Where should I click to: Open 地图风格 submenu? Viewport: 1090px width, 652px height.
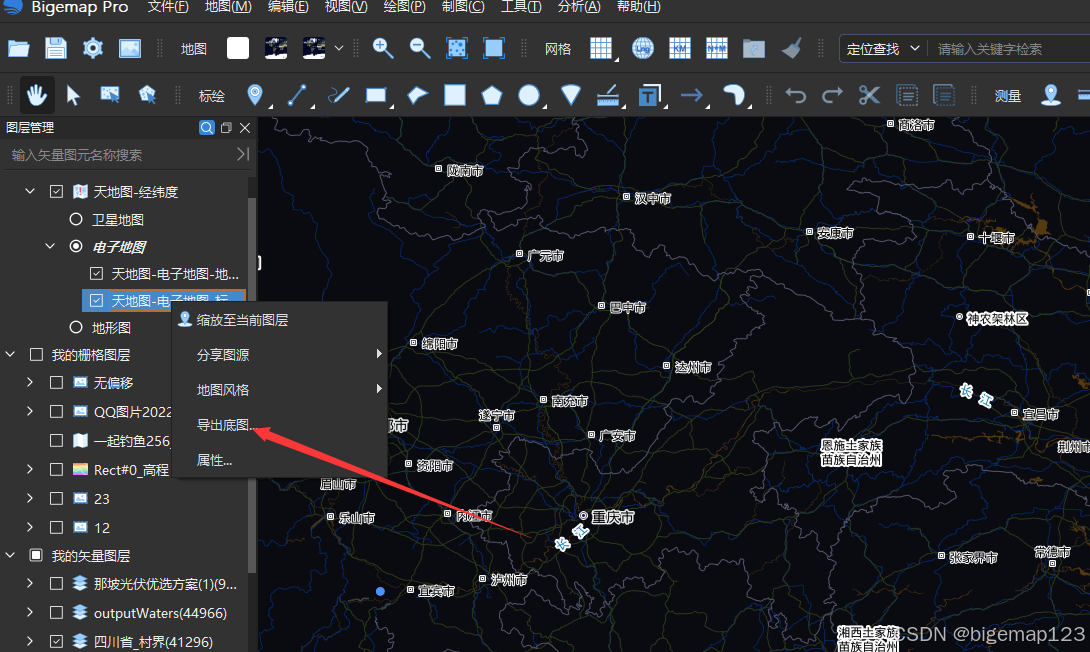point(279,390)
